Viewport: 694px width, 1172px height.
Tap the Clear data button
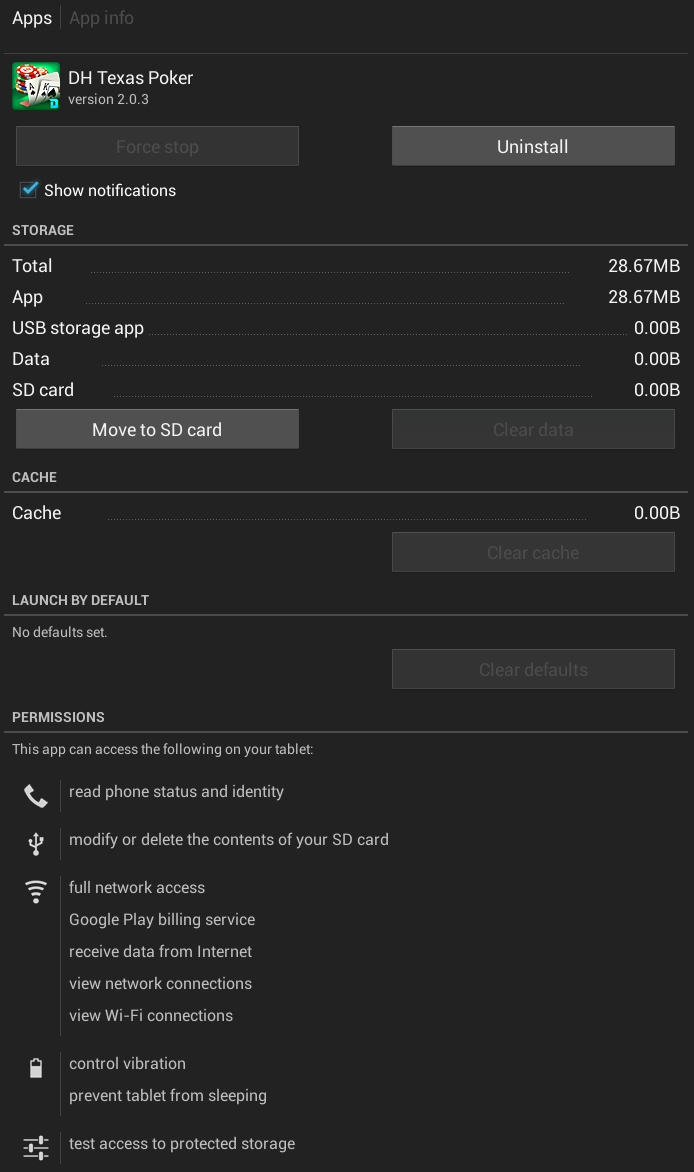click(x=533, y=429)
